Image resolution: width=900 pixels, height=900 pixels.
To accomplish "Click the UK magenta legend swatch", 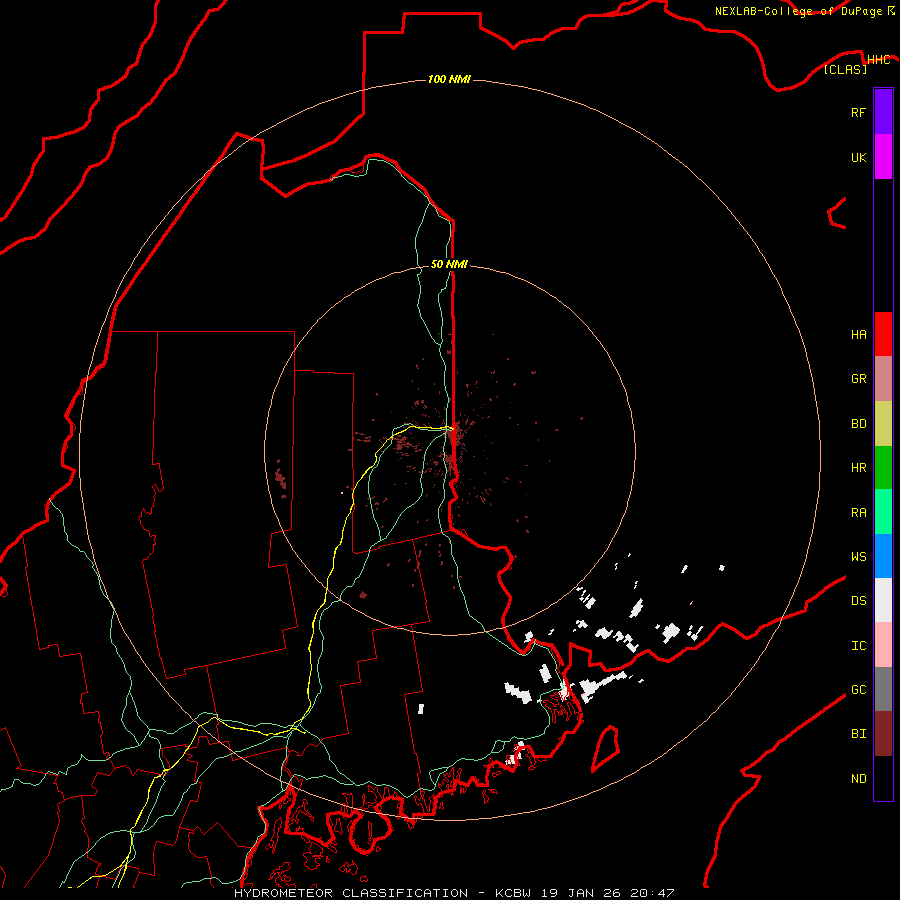I will [x=883, y=157].
